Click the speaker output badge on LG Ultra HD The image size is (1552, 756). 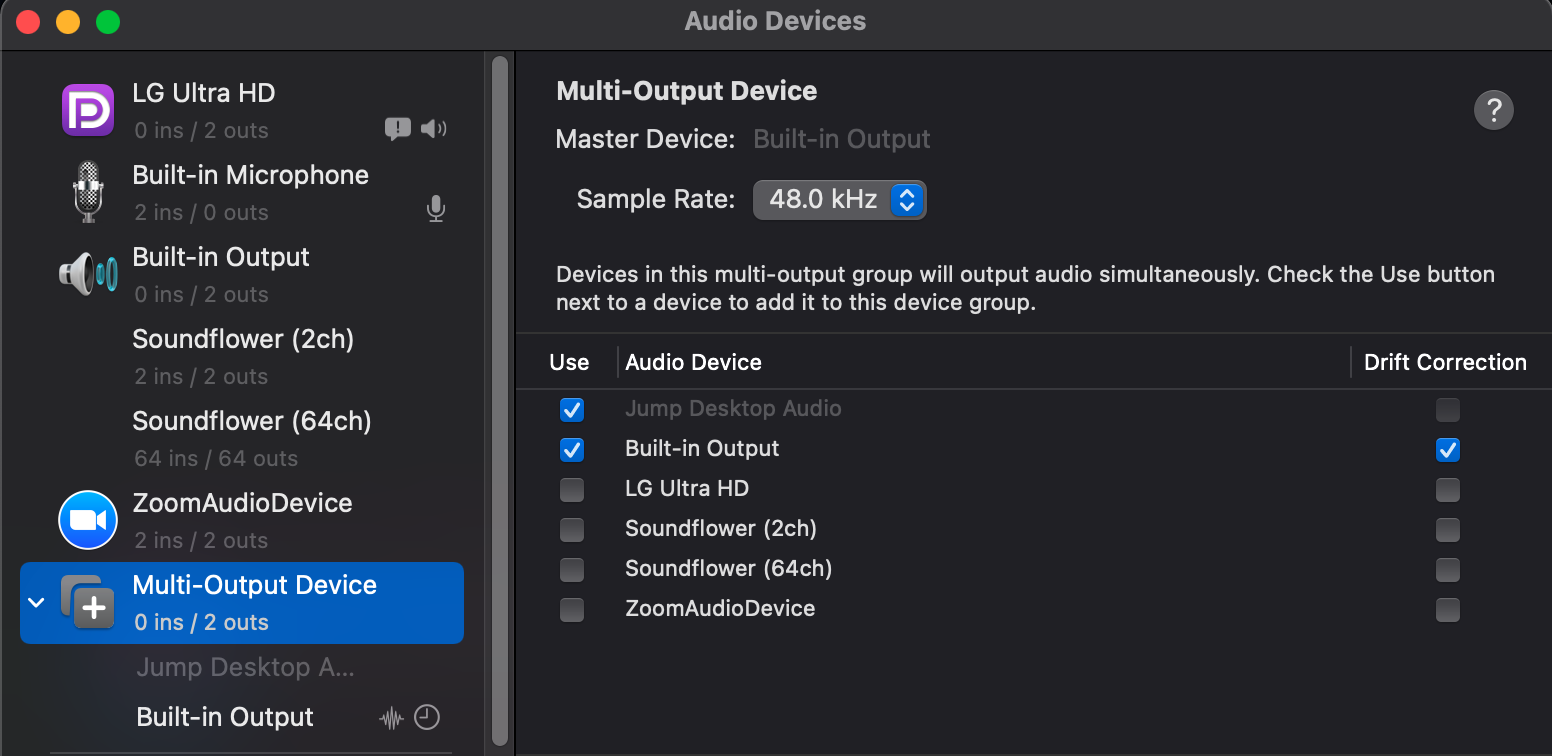click(x=433, y=129)
